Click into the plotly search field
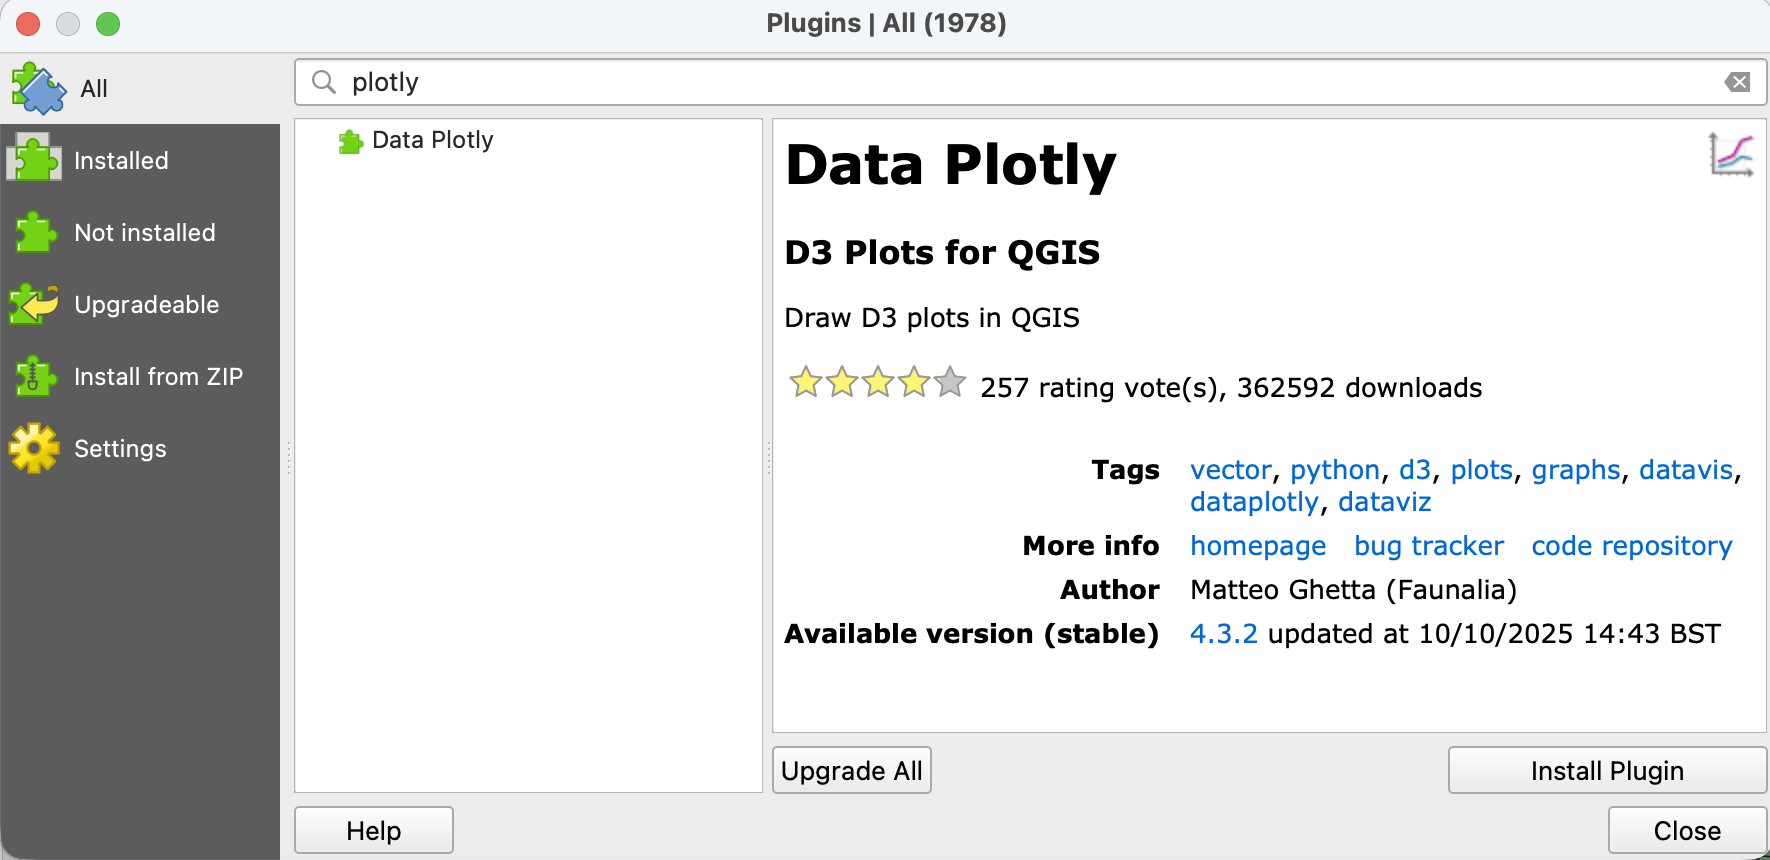Screen dimensions: 1770x860 coord(1000,82)
